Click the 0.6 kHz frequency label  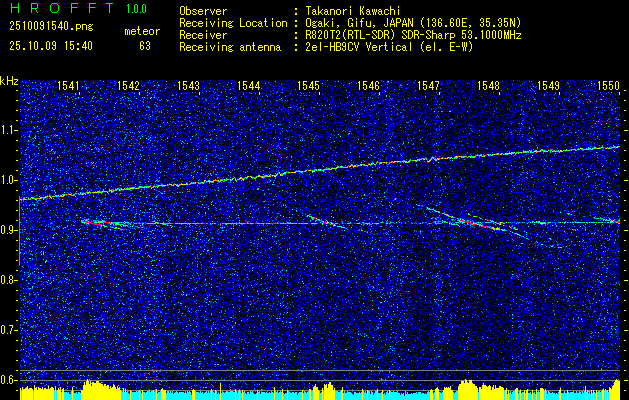(x=9, y=380)
